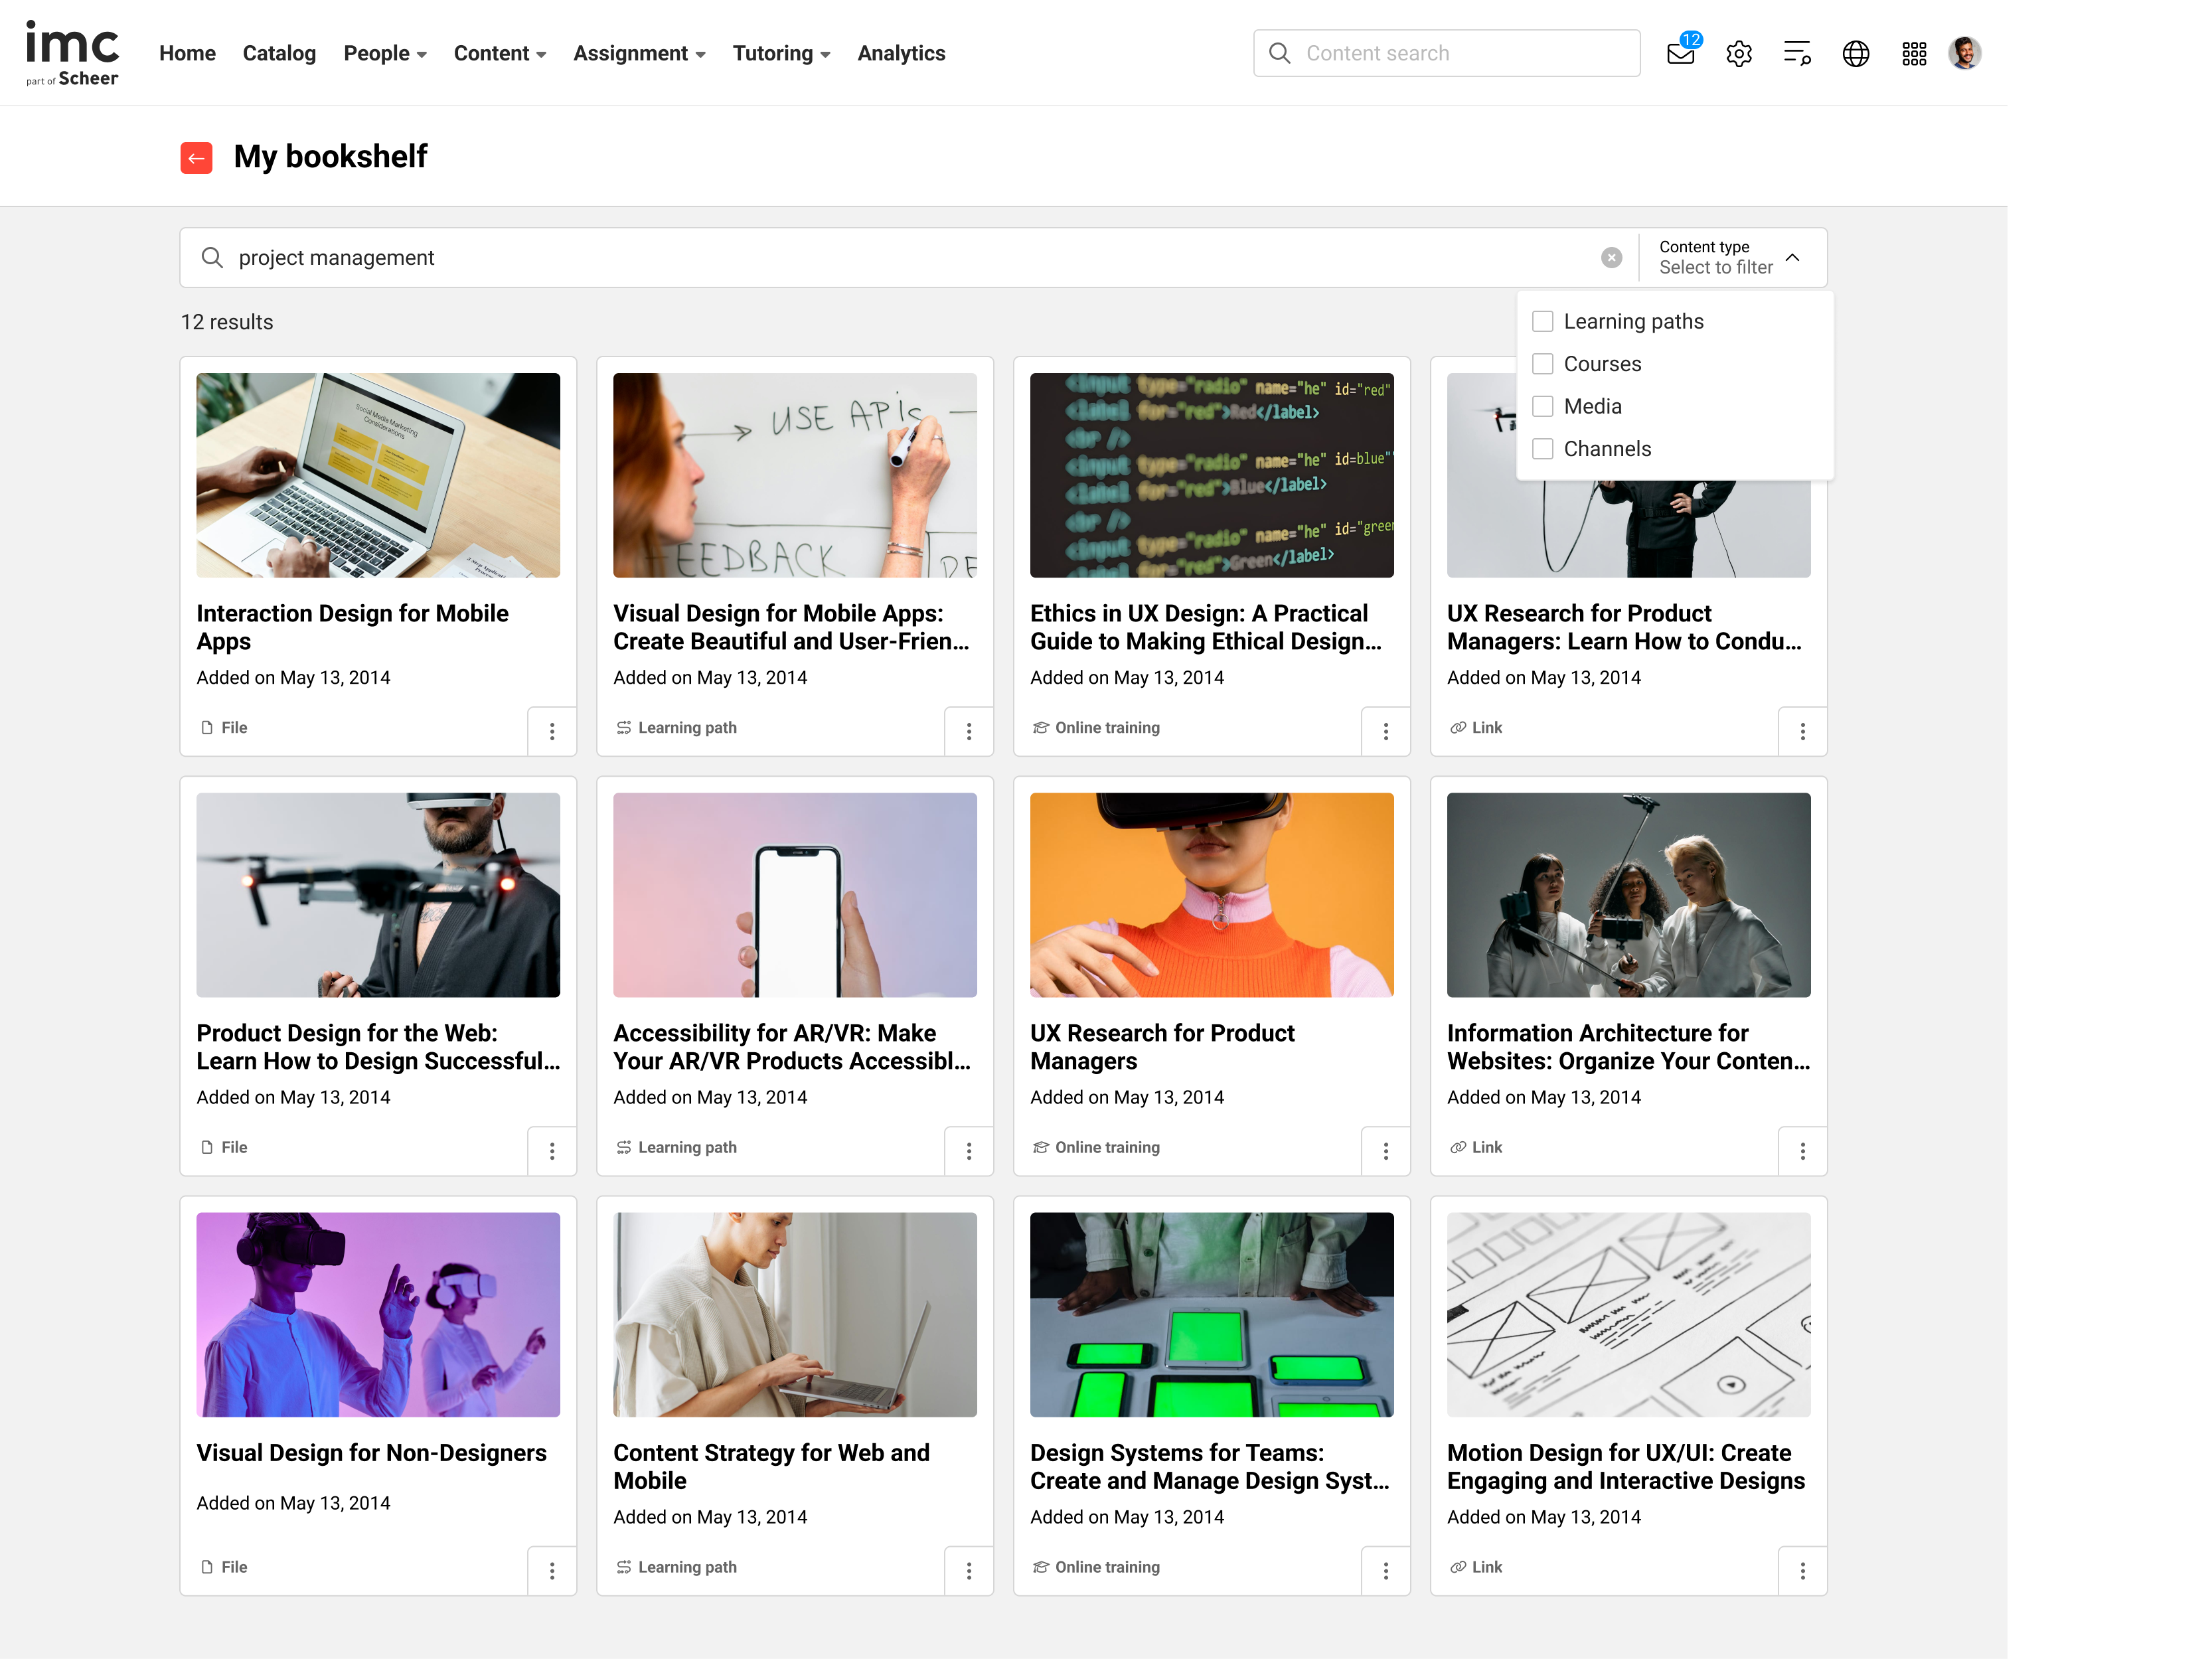The image size is (2212, 1659).
Task: Focus the Content search field
Action: (x=1460, y=53)
